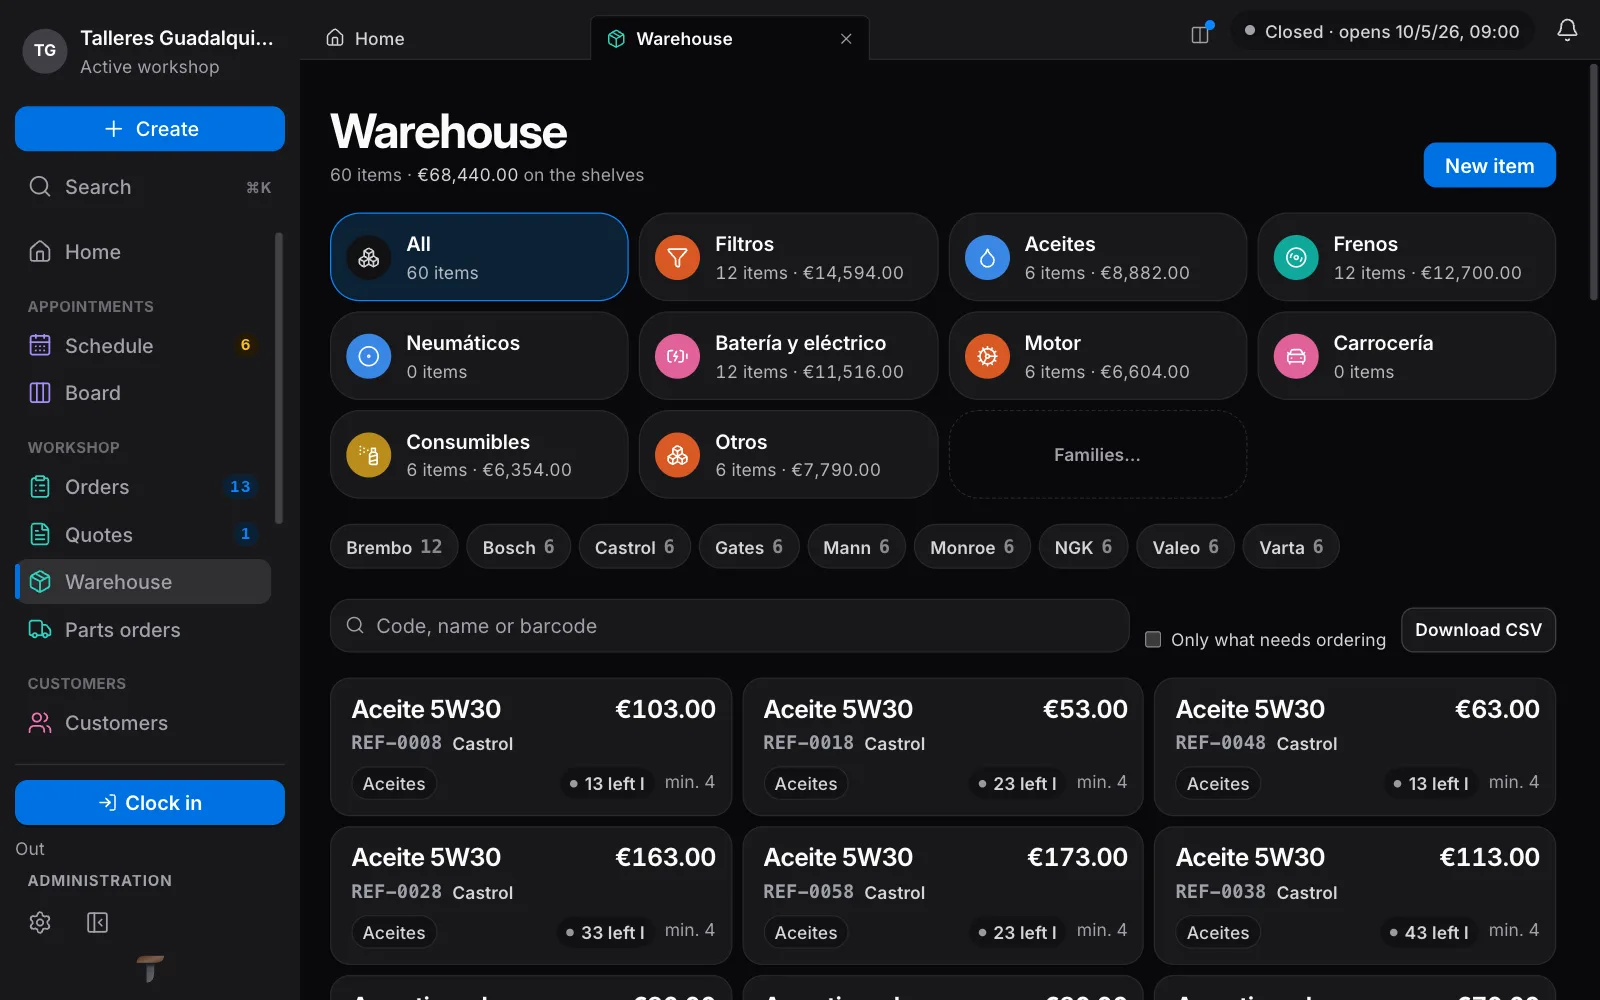Click the TG workshop avatar

tap(45, 51)
